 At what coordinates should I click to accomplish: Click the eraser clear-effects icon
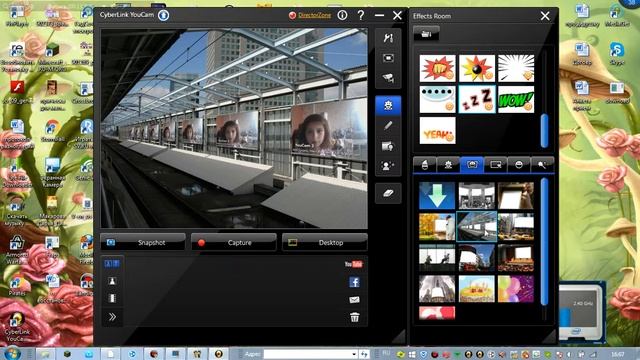[x=388, y=193]
